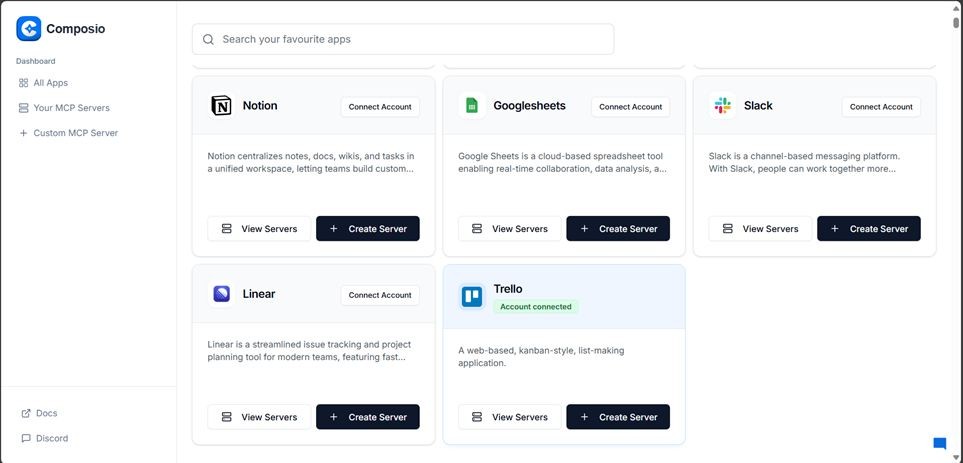Click the Linear app icon
The image size is (963, 463).
[x=221, y=294]
